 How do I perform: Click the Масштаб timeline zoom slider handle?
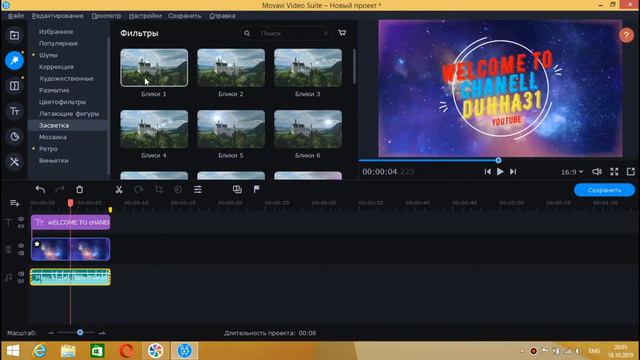tap(80, 333)
